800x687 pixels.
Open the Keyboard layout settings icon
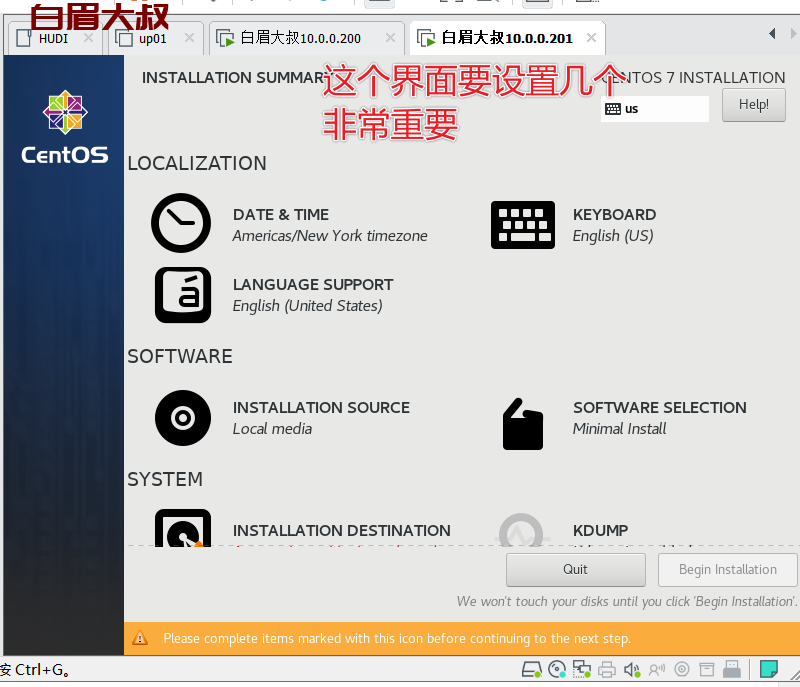point(522,225)
